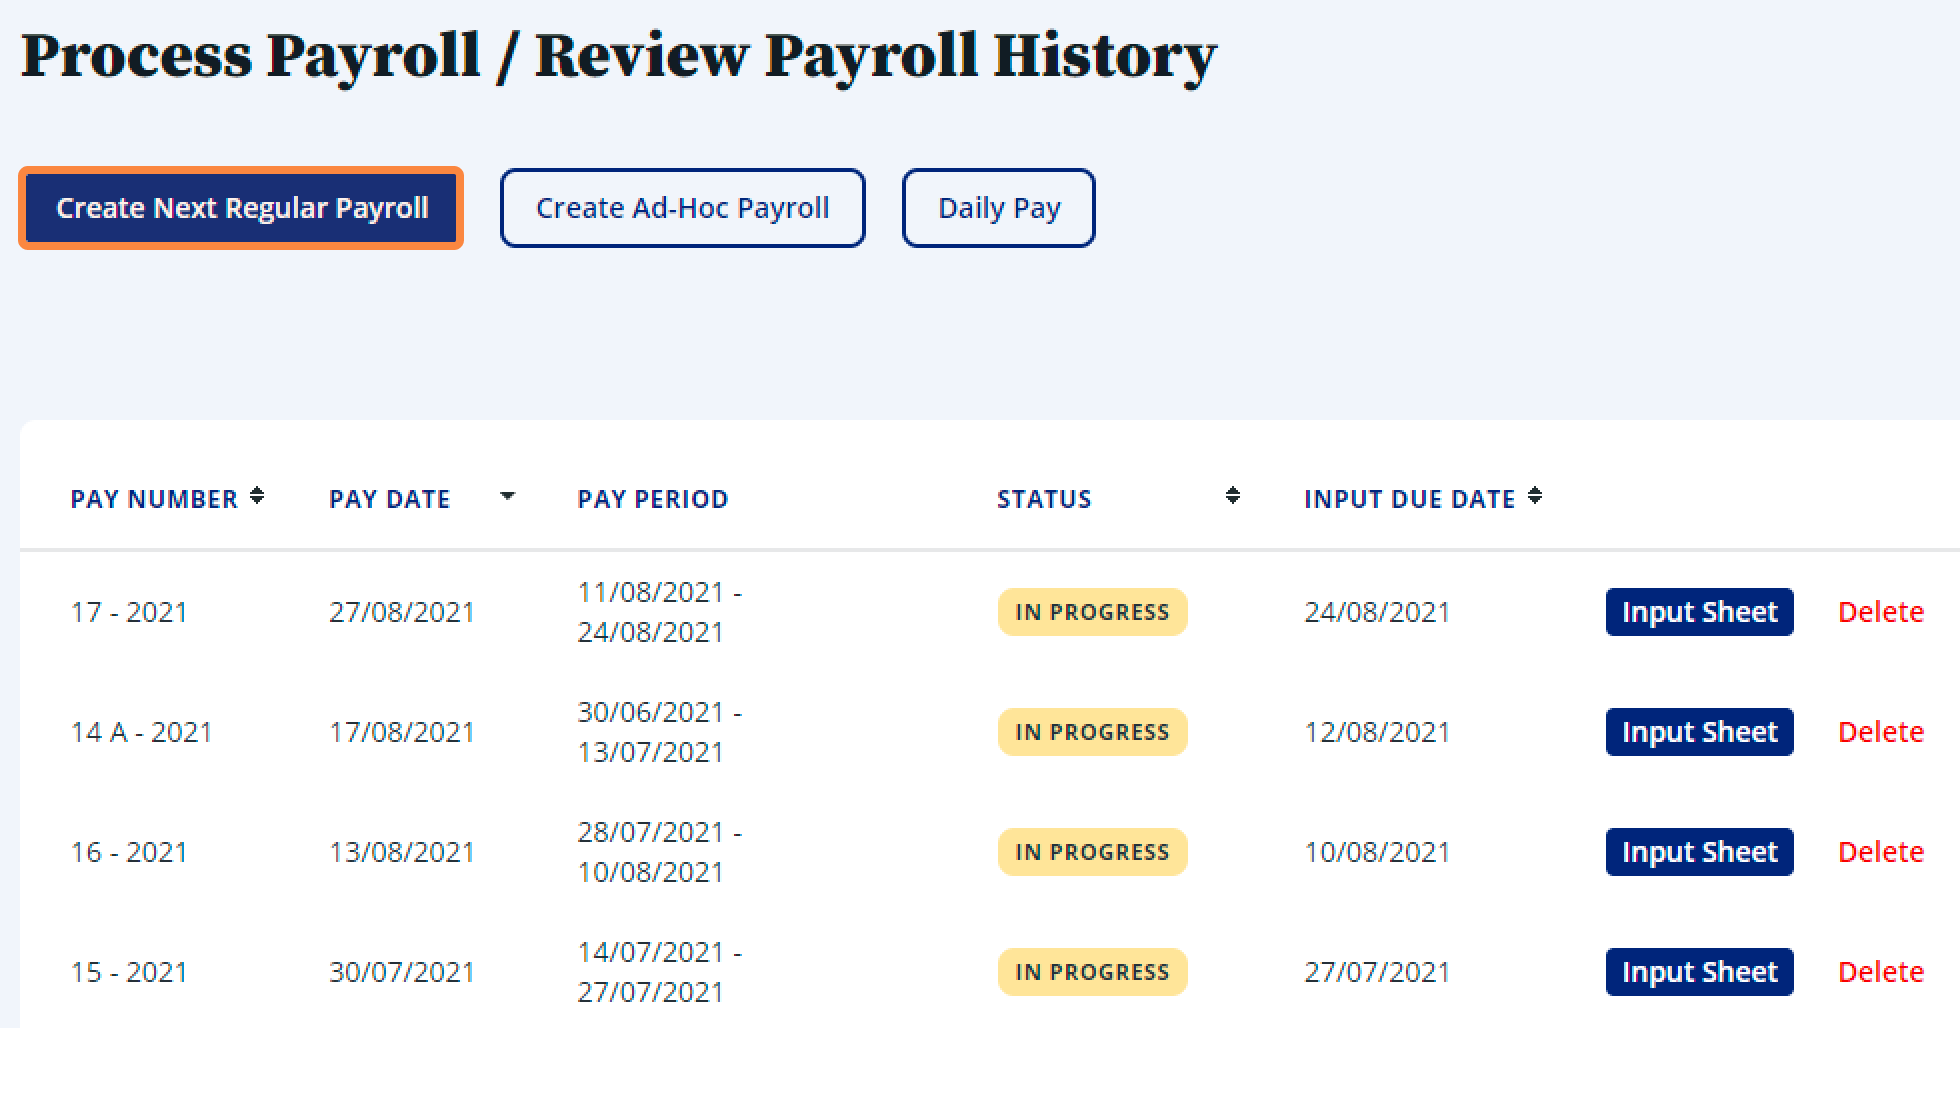
Task: Click input due date 12/08/2021
Action: 1377,732
